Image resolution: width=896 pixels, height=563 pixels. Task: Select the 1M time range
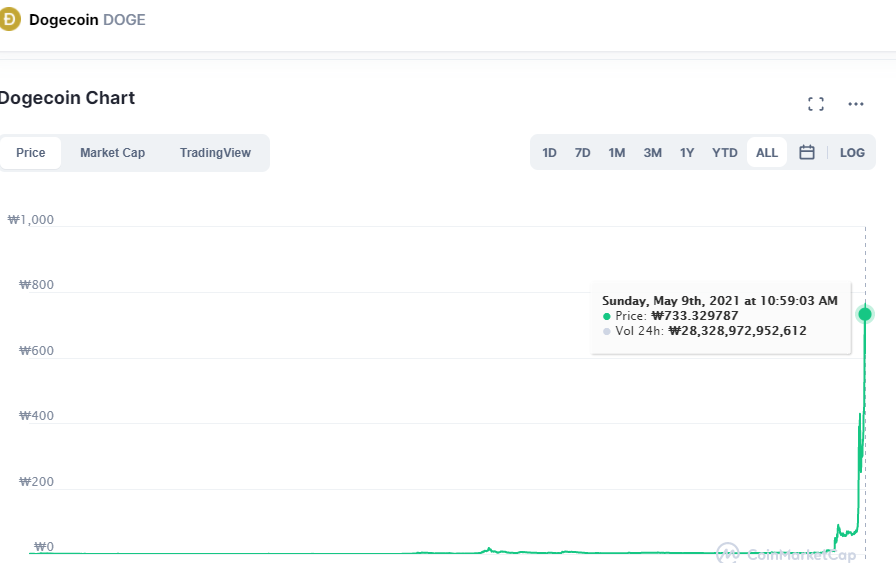tap(617, 153)
